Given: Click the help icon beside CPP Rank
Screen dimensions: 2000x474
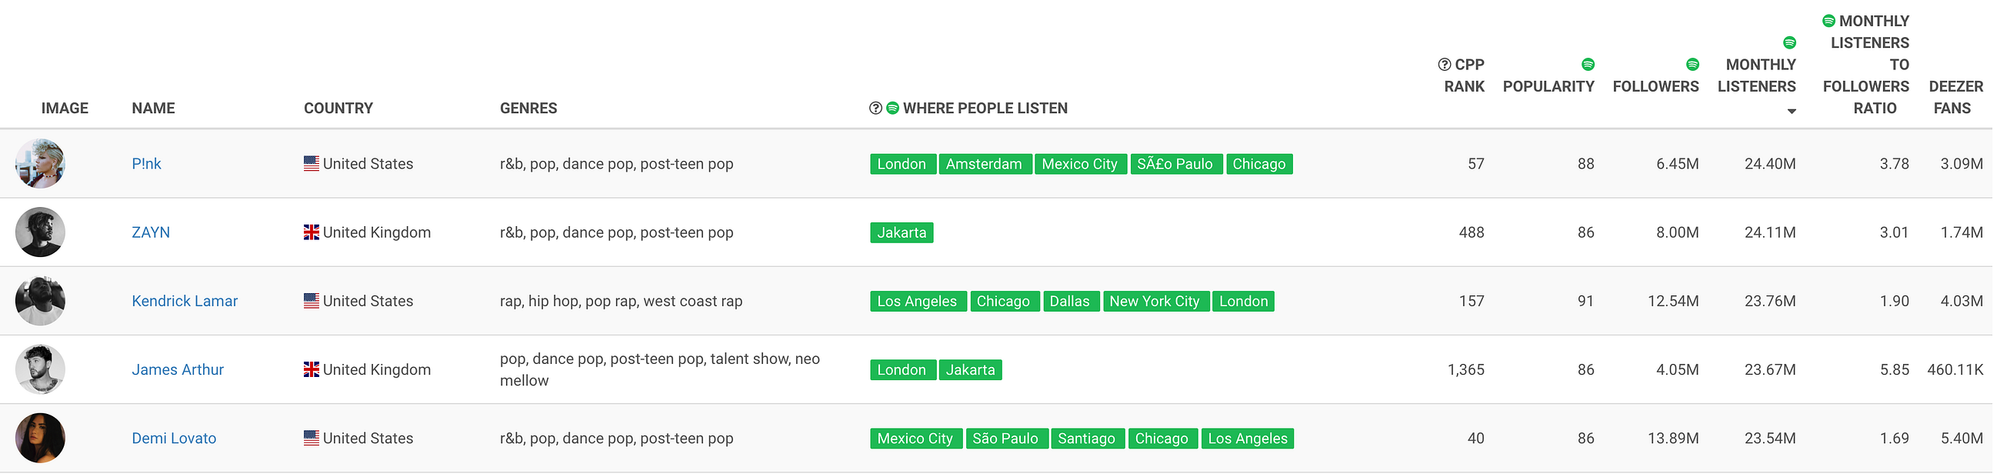Looking at the screenshot, I should (1444, 65).
